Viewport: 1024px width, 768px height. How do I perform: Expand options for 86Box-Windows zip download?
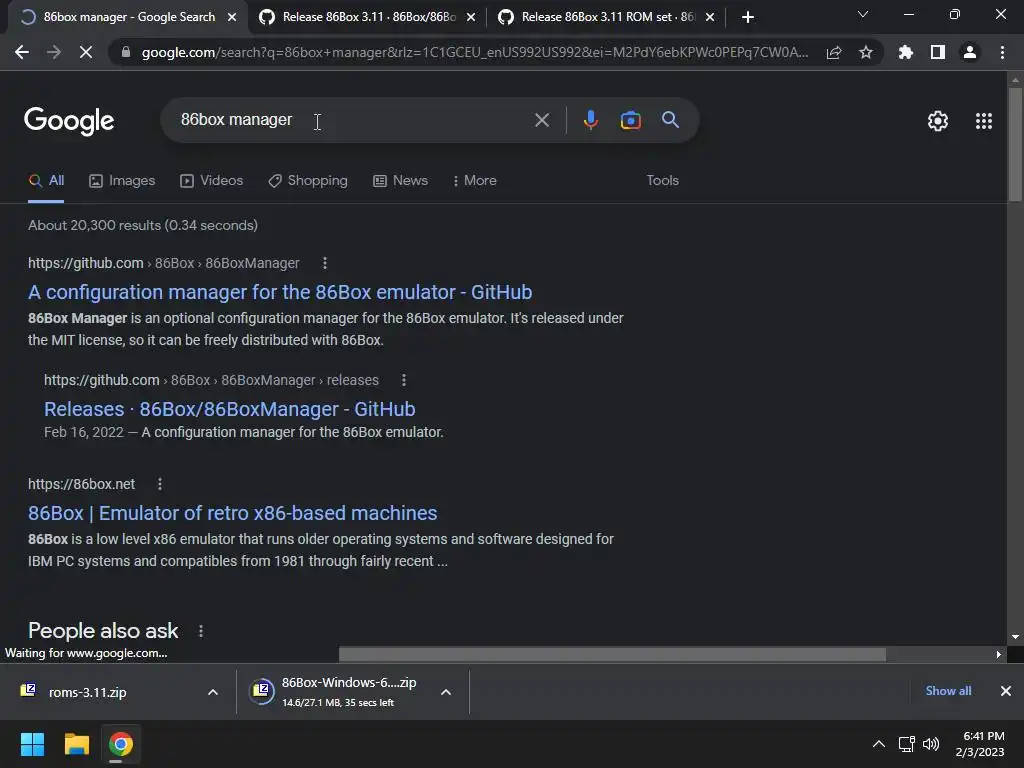click(x=446, y=692)
